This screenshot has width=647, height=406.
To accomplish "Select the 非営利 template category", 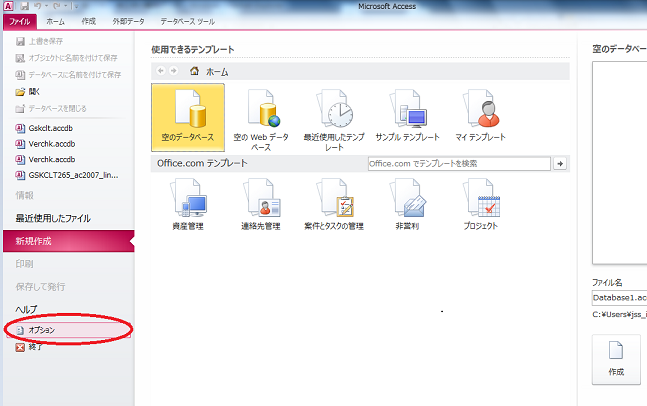I will tap(407, 204).
